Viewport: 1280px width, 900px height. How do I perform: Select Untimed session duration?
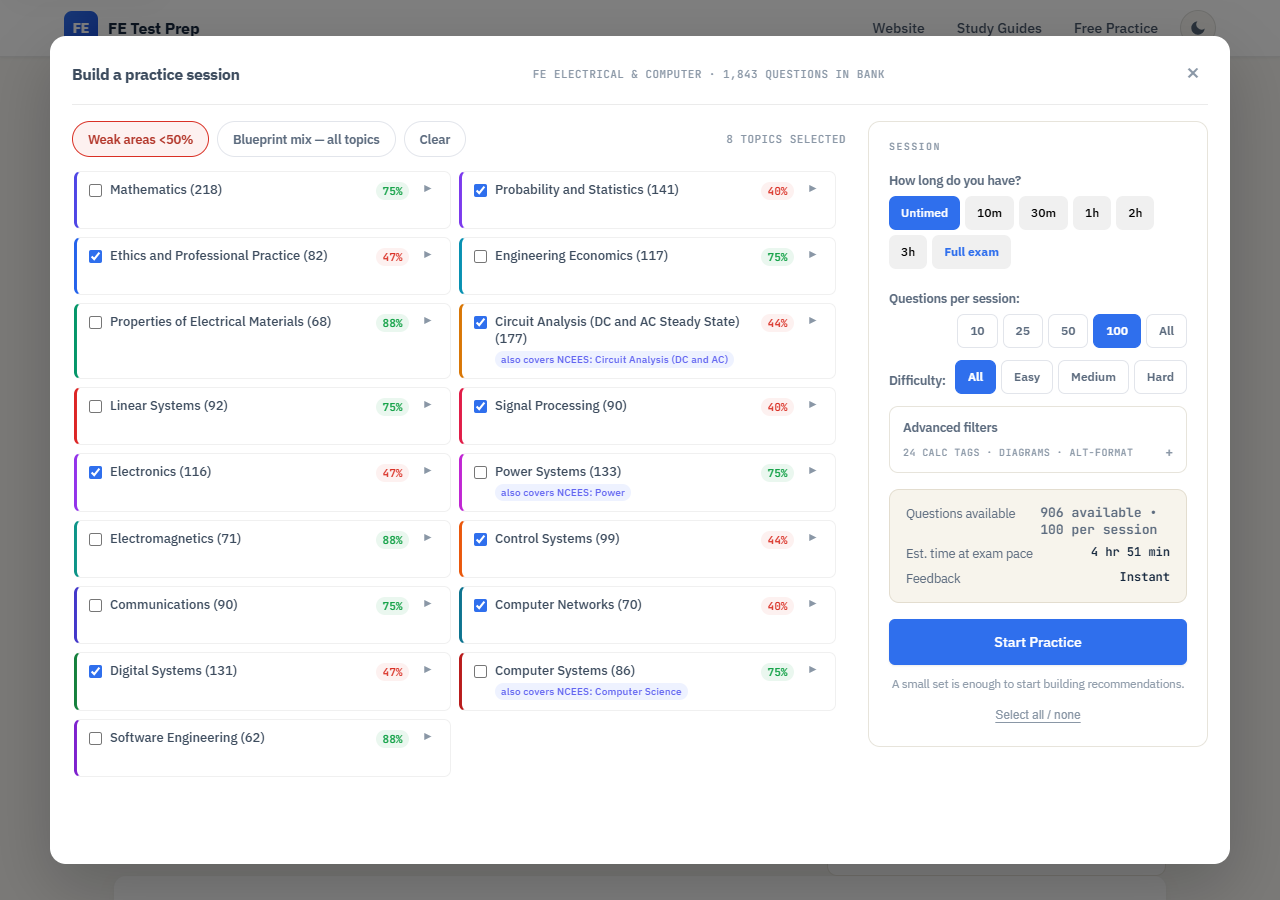point(924,213)
